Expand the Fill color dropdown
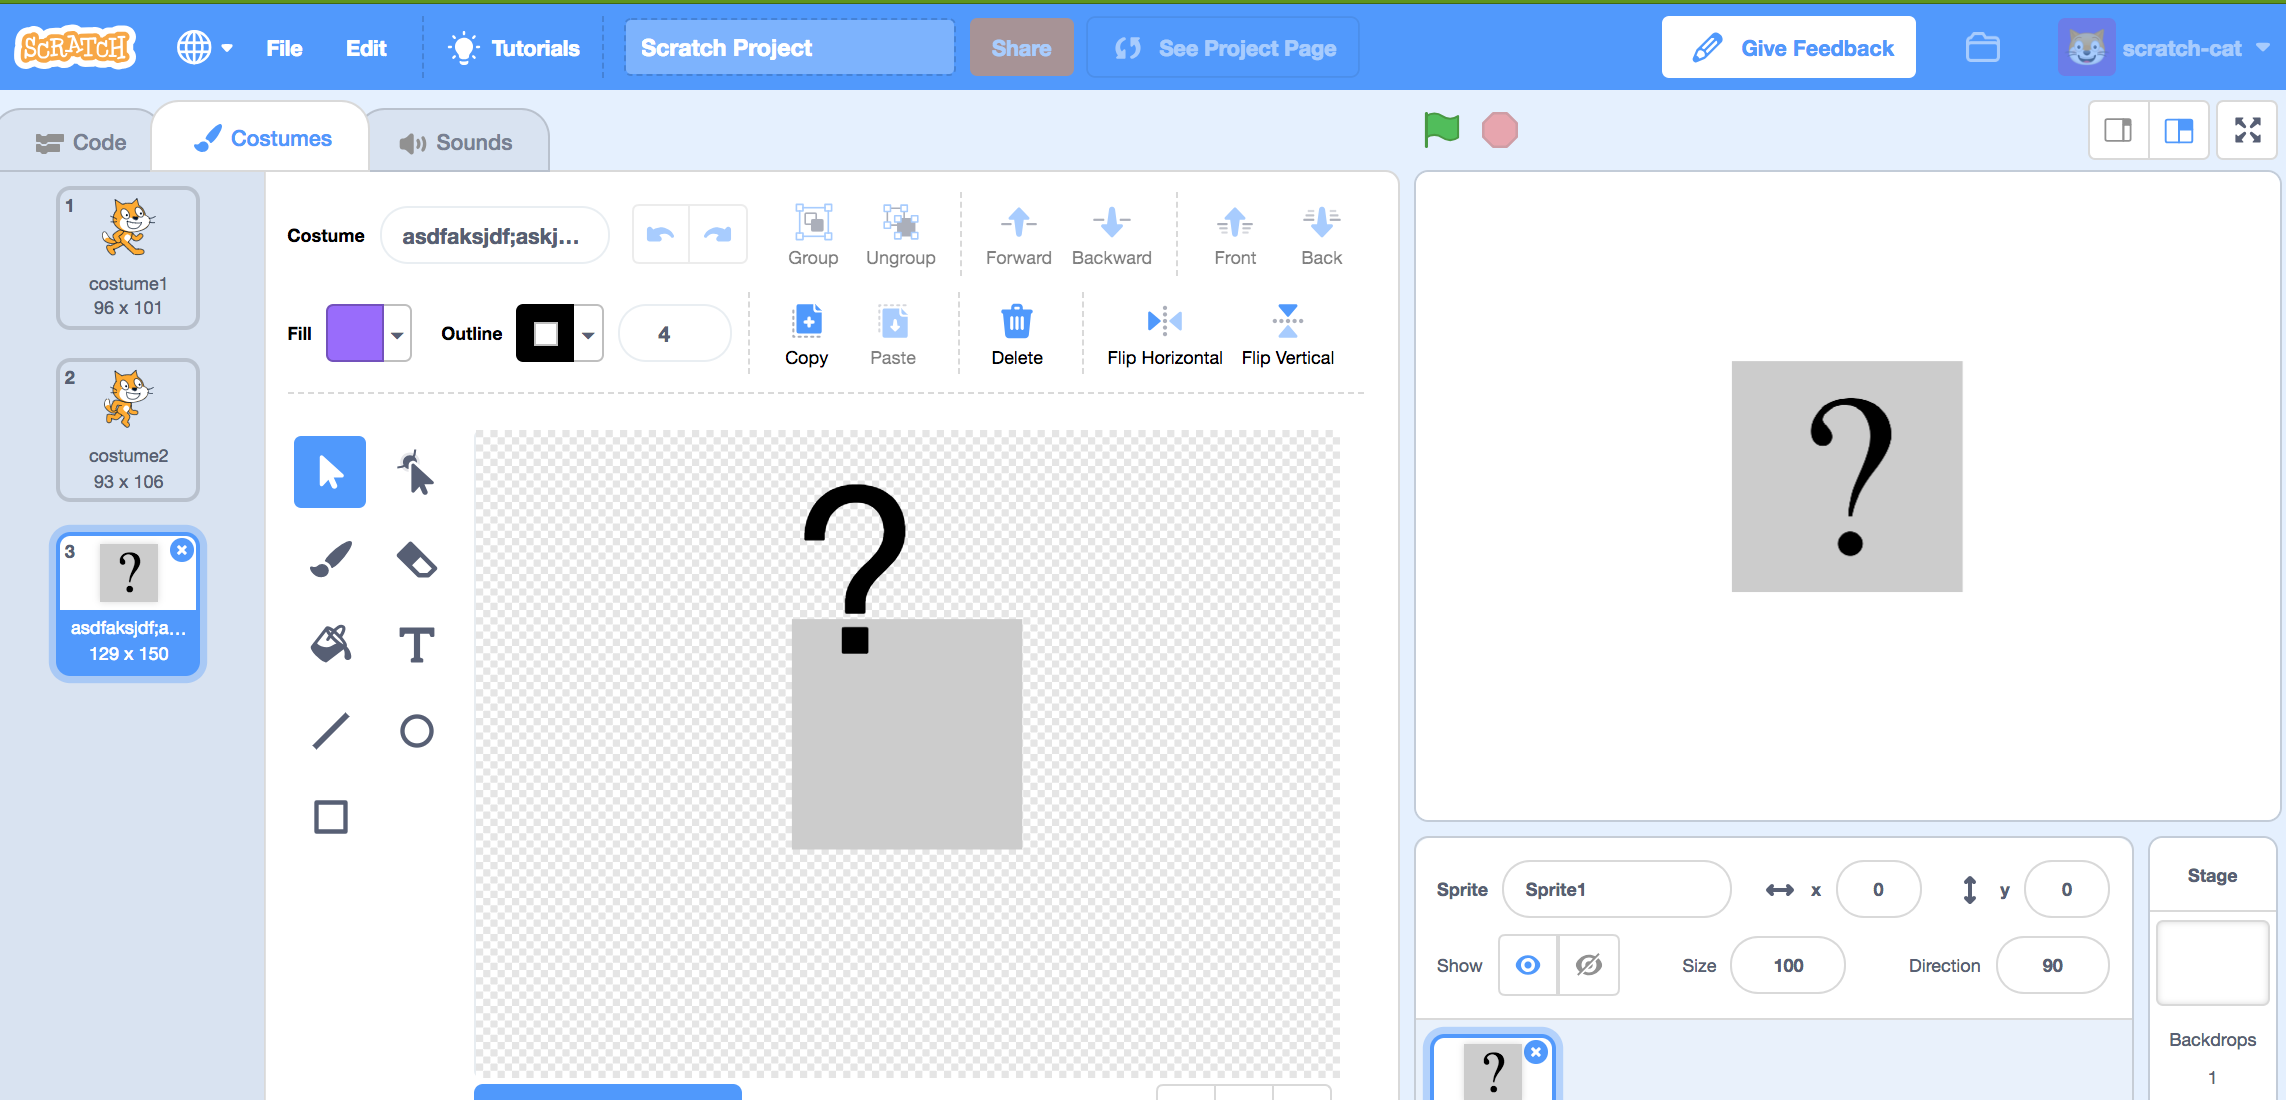This screenshot has width=2286, height=1100. tap(397, 334)
